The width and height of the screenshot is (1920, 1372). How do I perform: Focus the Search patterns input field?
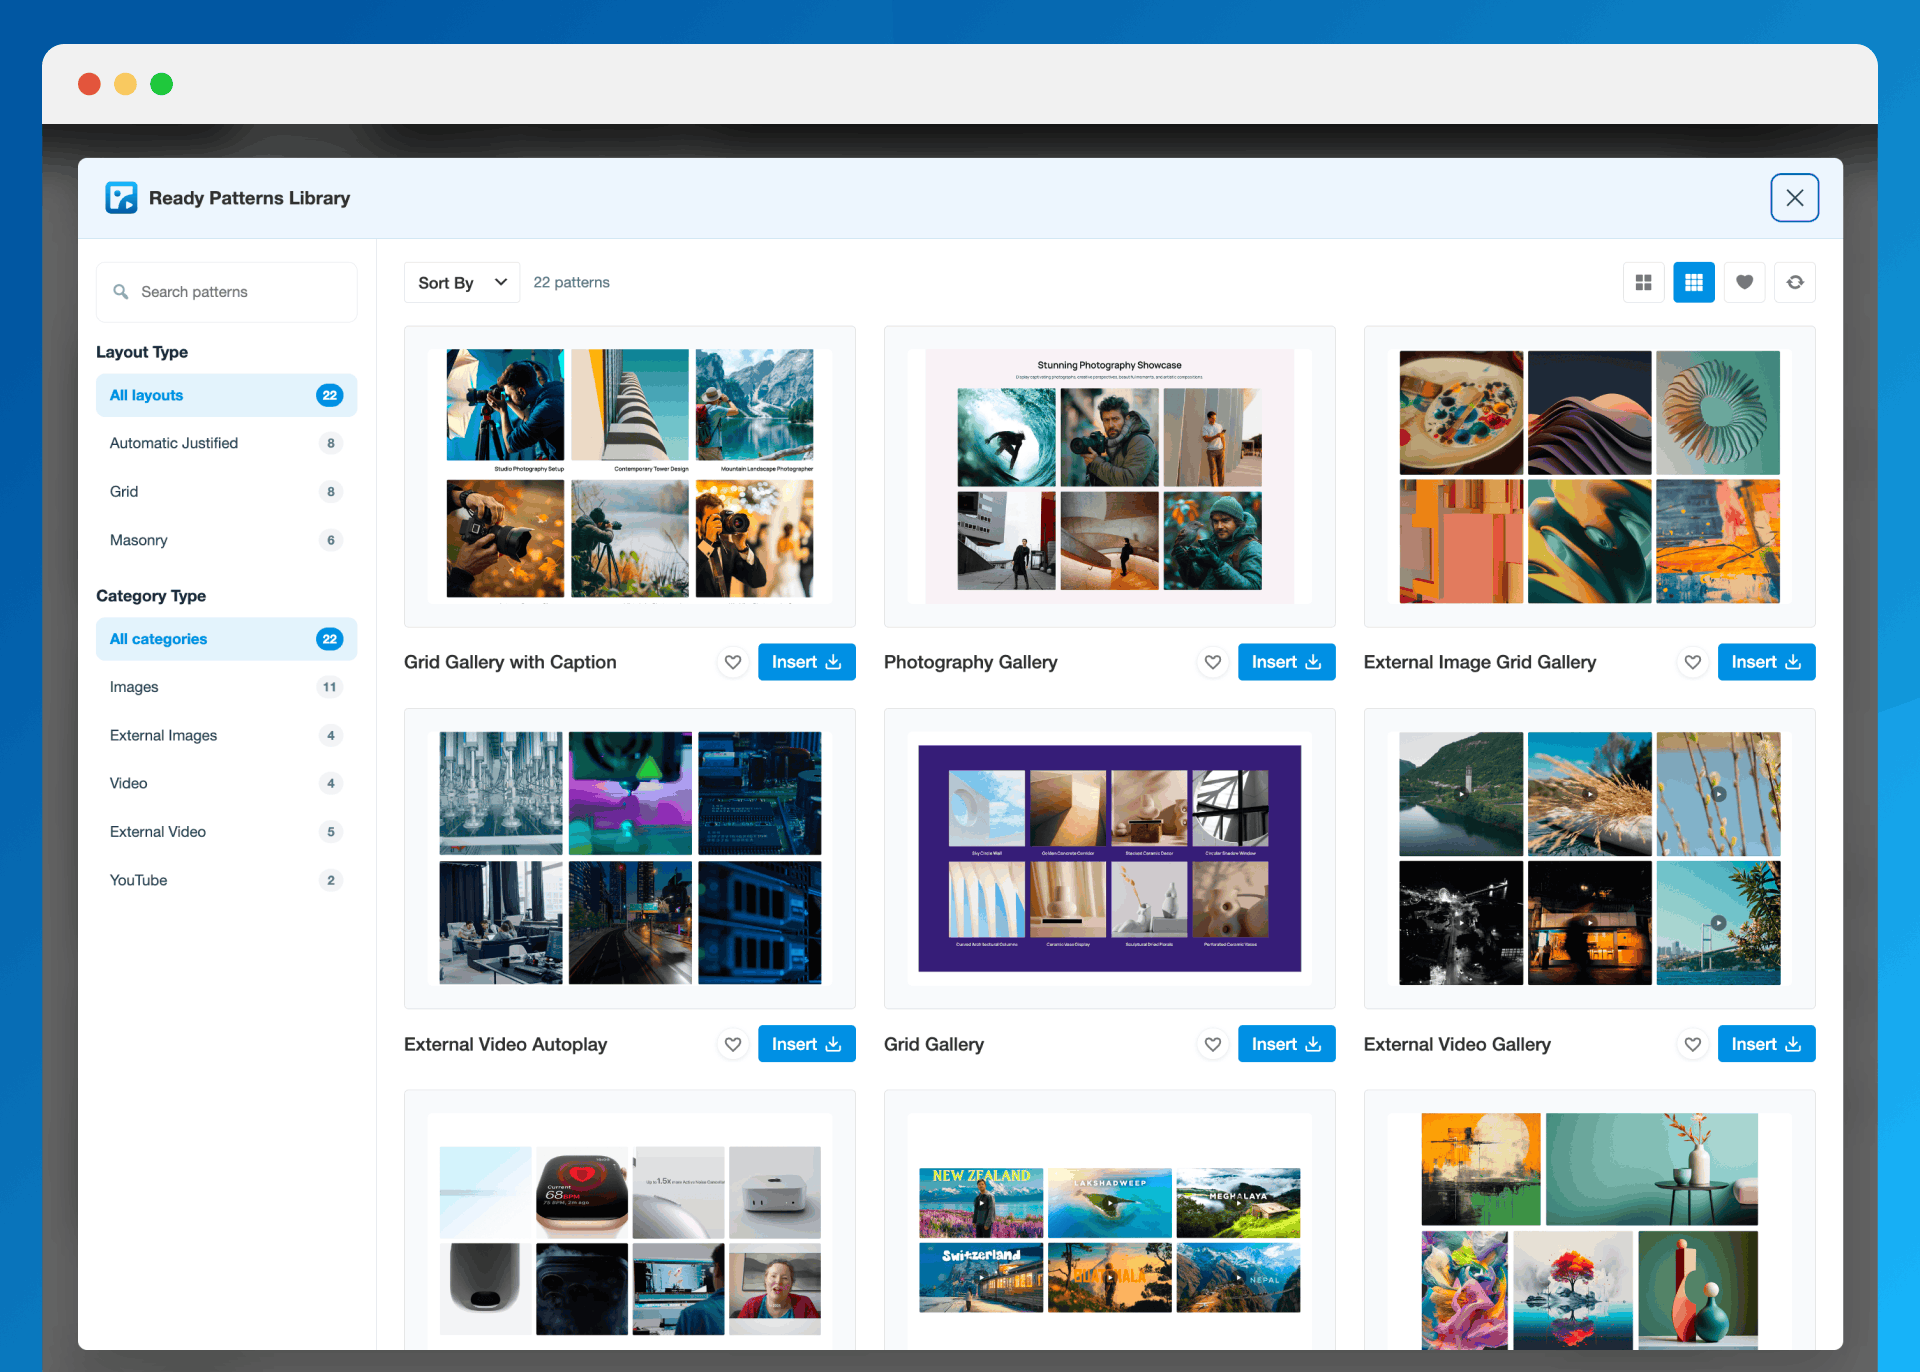click(x=226, y=292)
